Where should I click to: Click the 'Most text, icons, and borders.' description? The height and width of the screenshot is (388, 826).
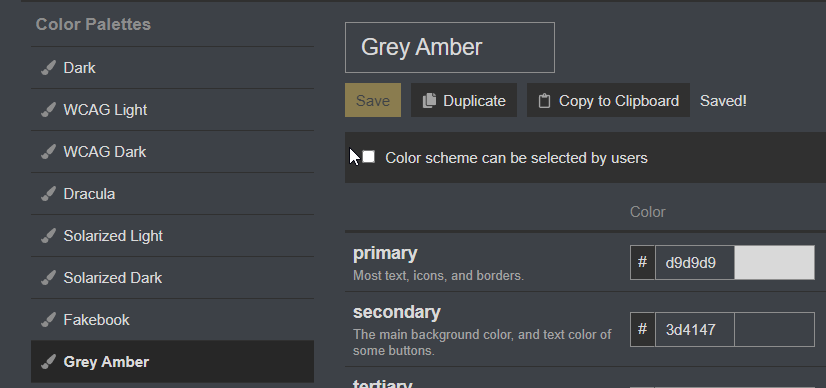(438, 275)
